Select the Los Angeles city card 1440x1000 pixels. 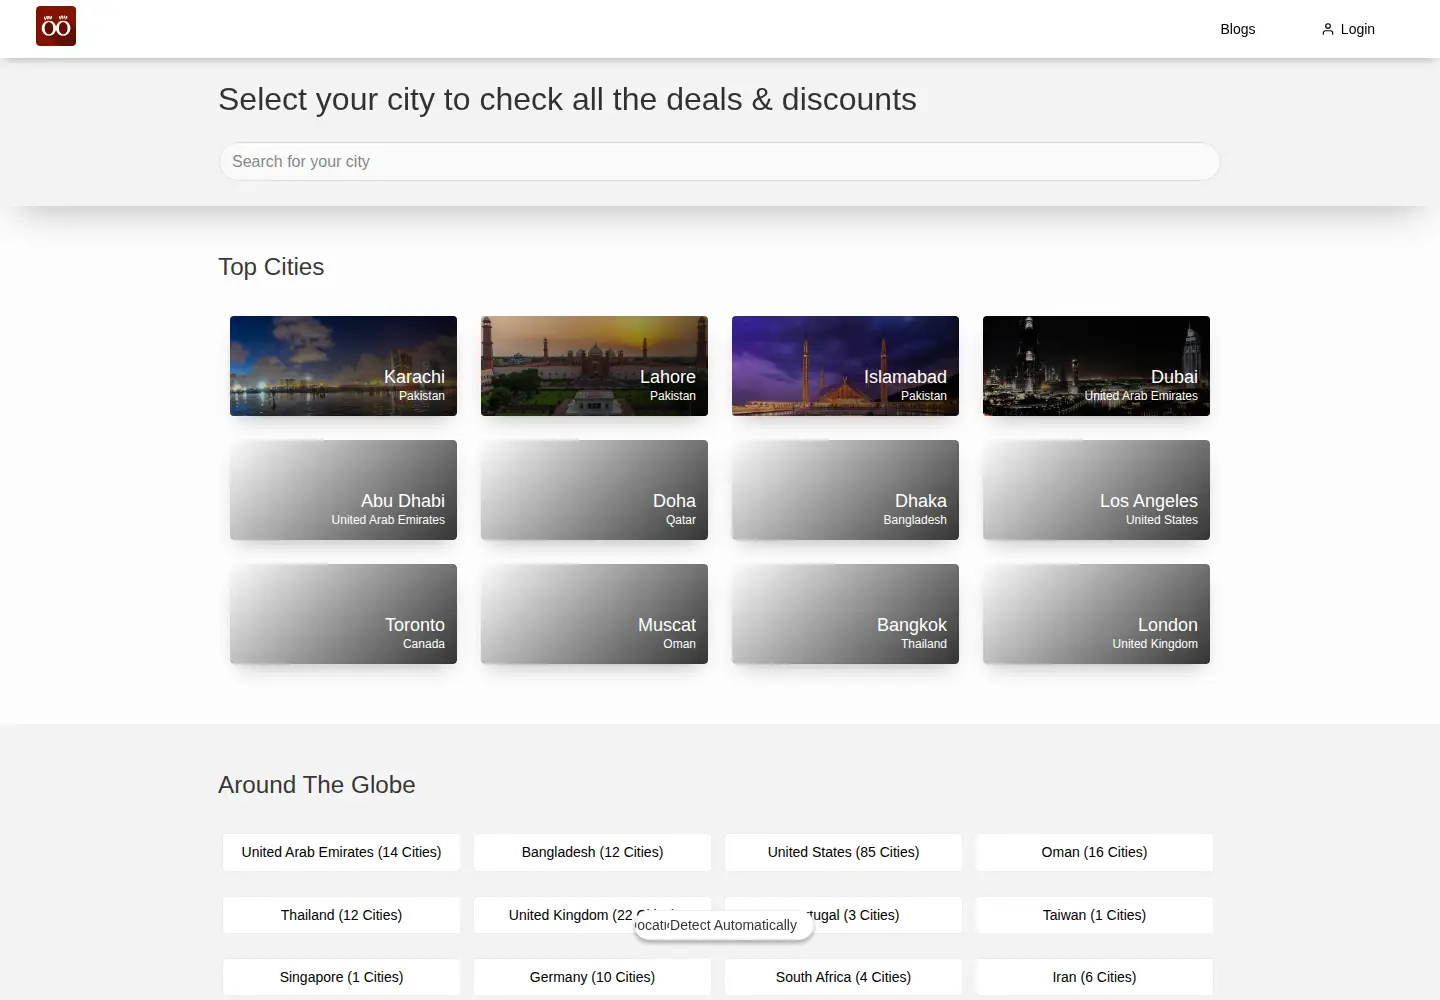point(1096,490)
